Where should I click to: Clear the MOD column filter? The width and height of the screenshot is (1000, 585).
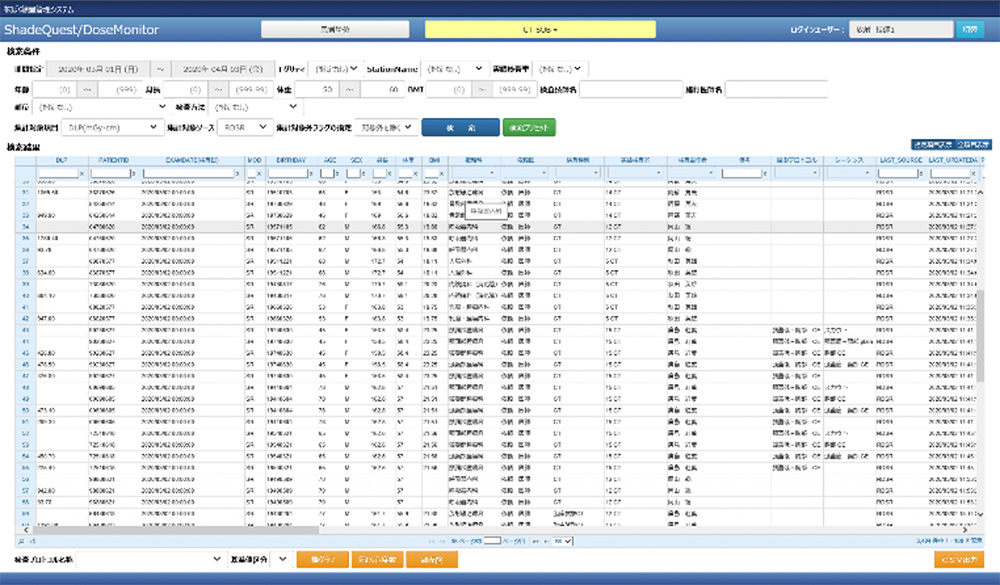[x=259, y=174]
